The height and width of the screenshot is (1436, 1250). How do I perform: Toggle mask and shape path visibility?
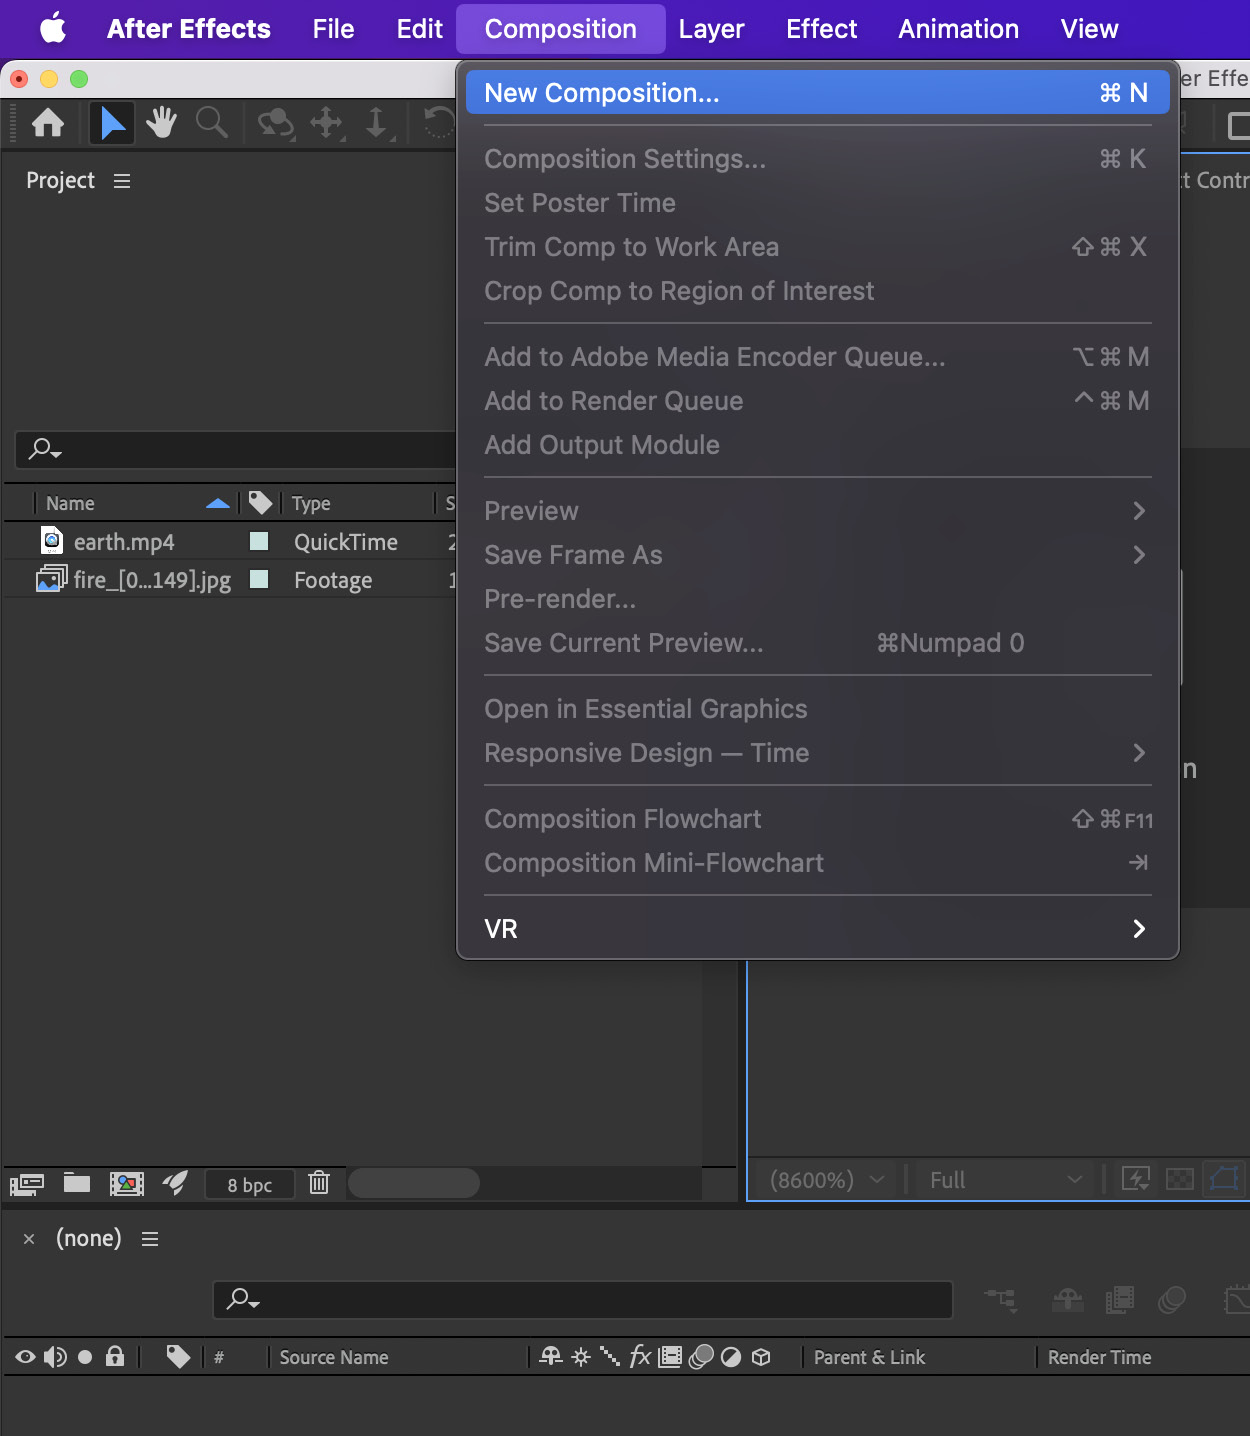pyautogui.click(x=1224, y=1179)
